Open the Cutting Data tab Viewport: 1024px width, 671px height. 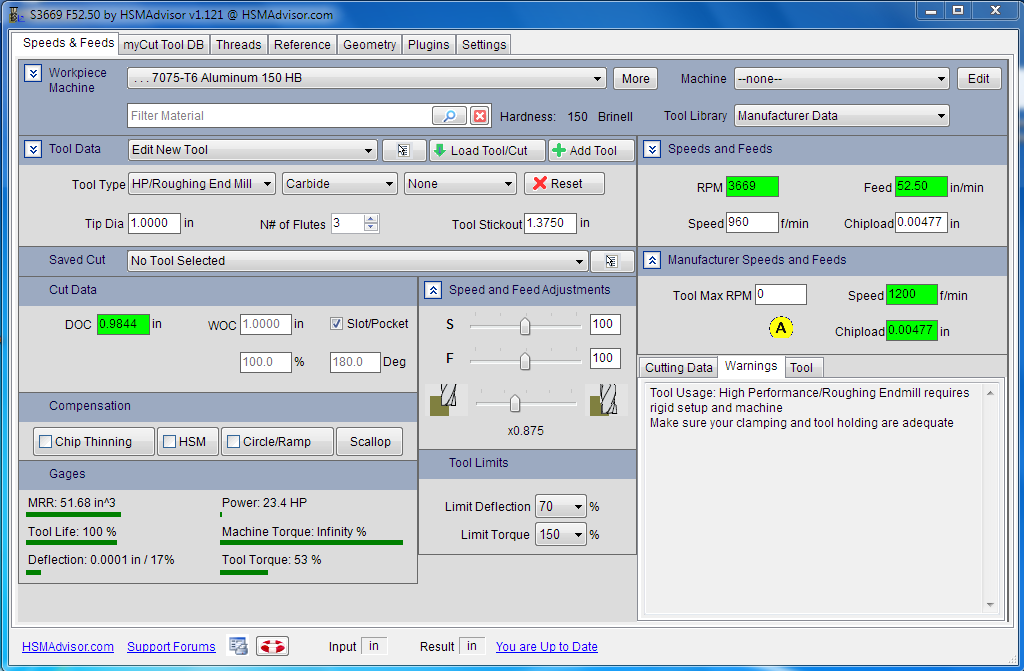[679, 368]
